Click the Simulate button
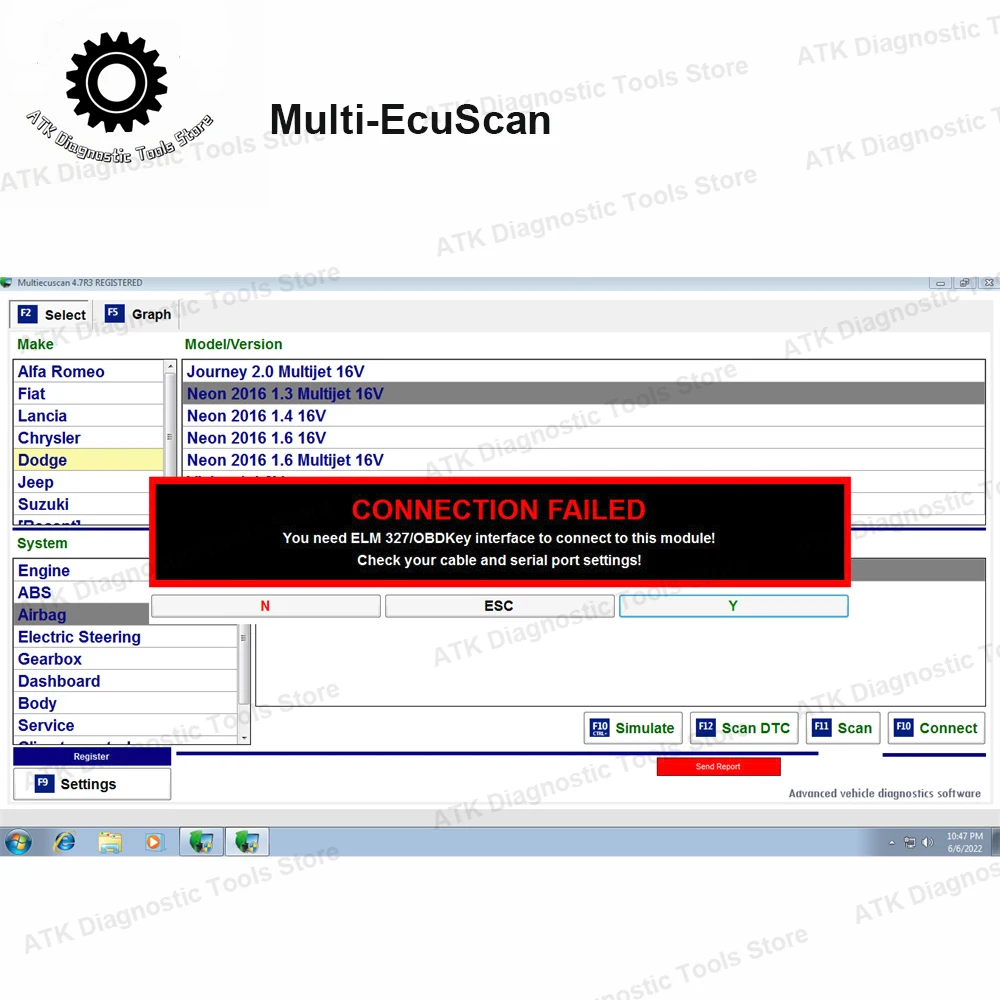Viewport: 1000px width, 1000px height. [x=633, y=728]
